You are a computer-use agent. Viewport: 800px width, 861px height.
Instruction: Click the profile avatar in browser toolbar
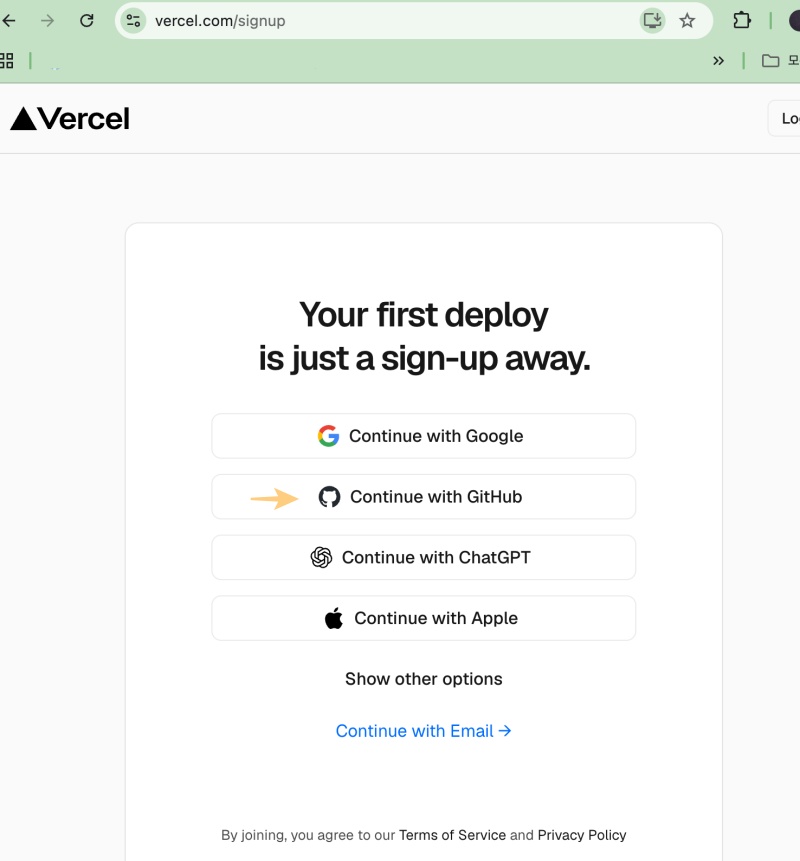click(x=795, y=21)
